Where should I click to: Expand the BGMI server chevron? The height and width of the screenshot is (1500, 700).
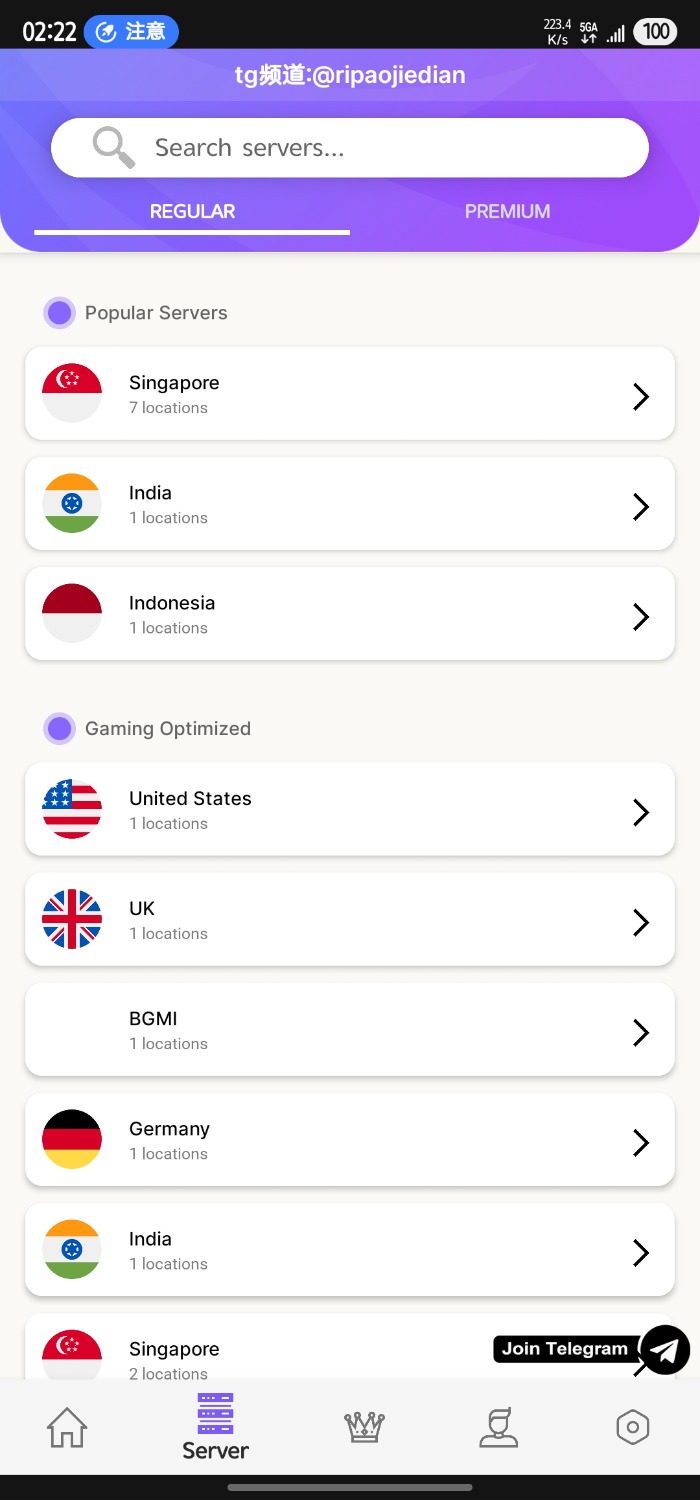tap(641, 1033)
